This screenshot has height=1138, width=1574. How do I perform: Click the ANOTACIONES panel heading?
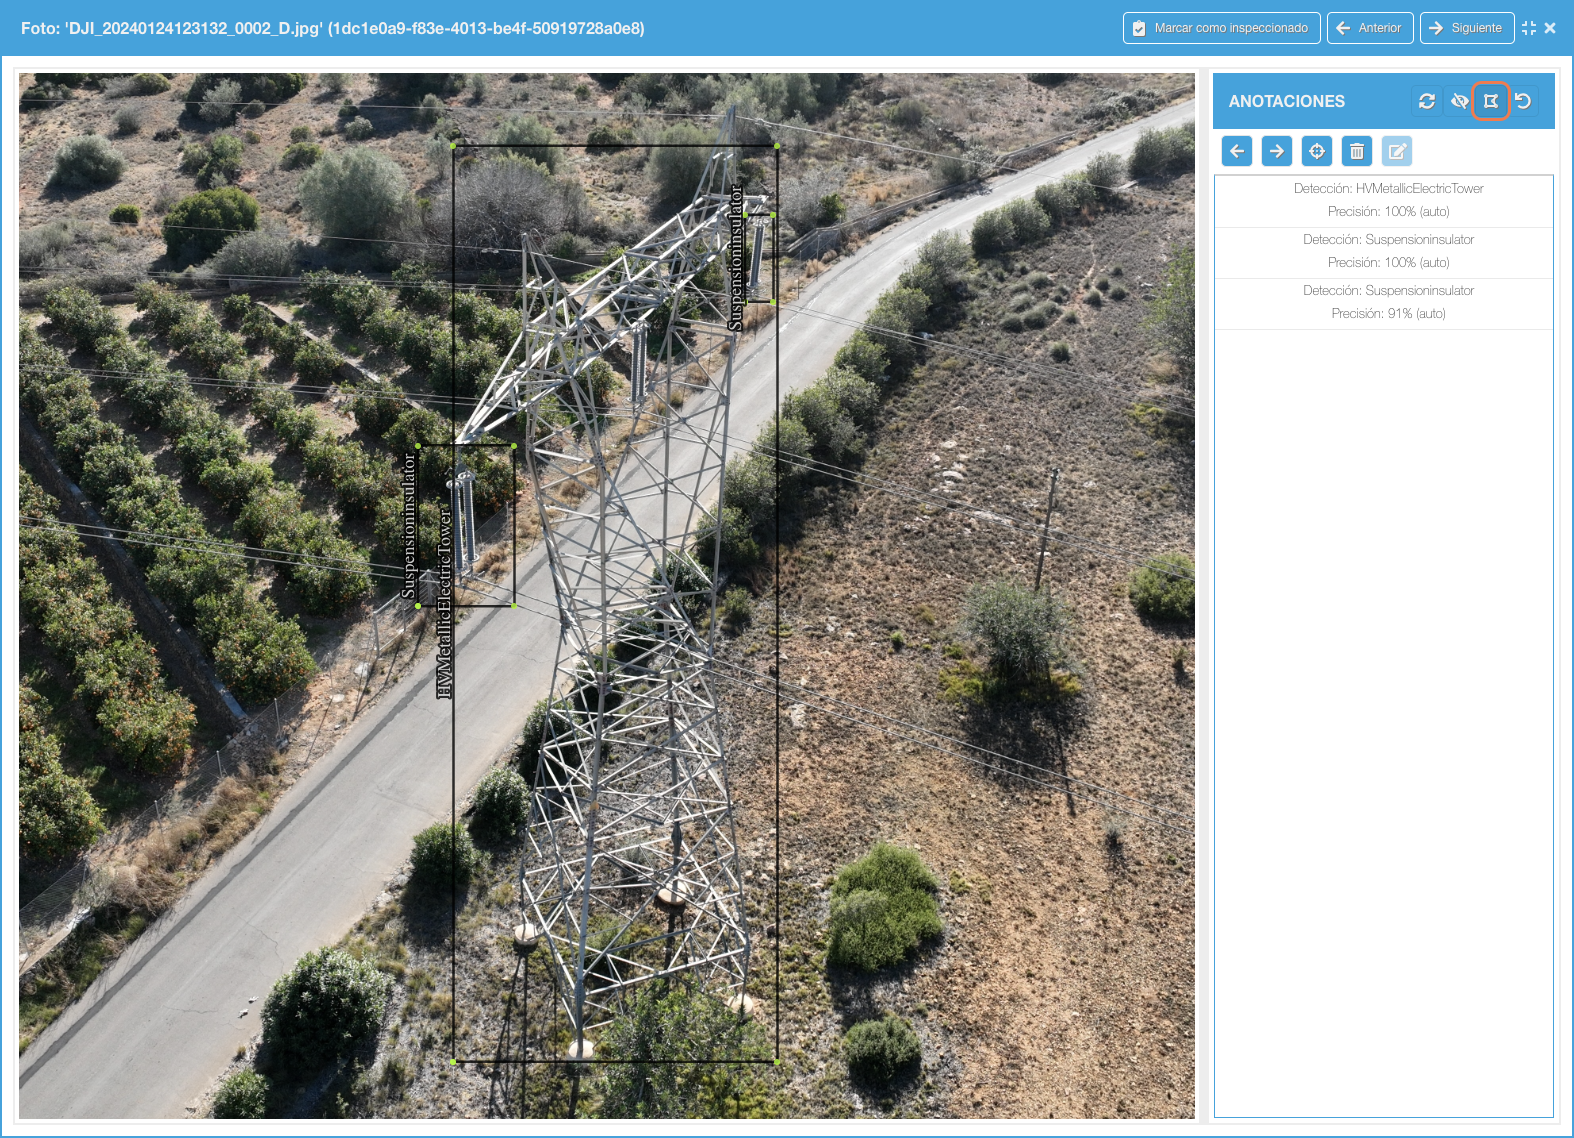coord(1286,101)
